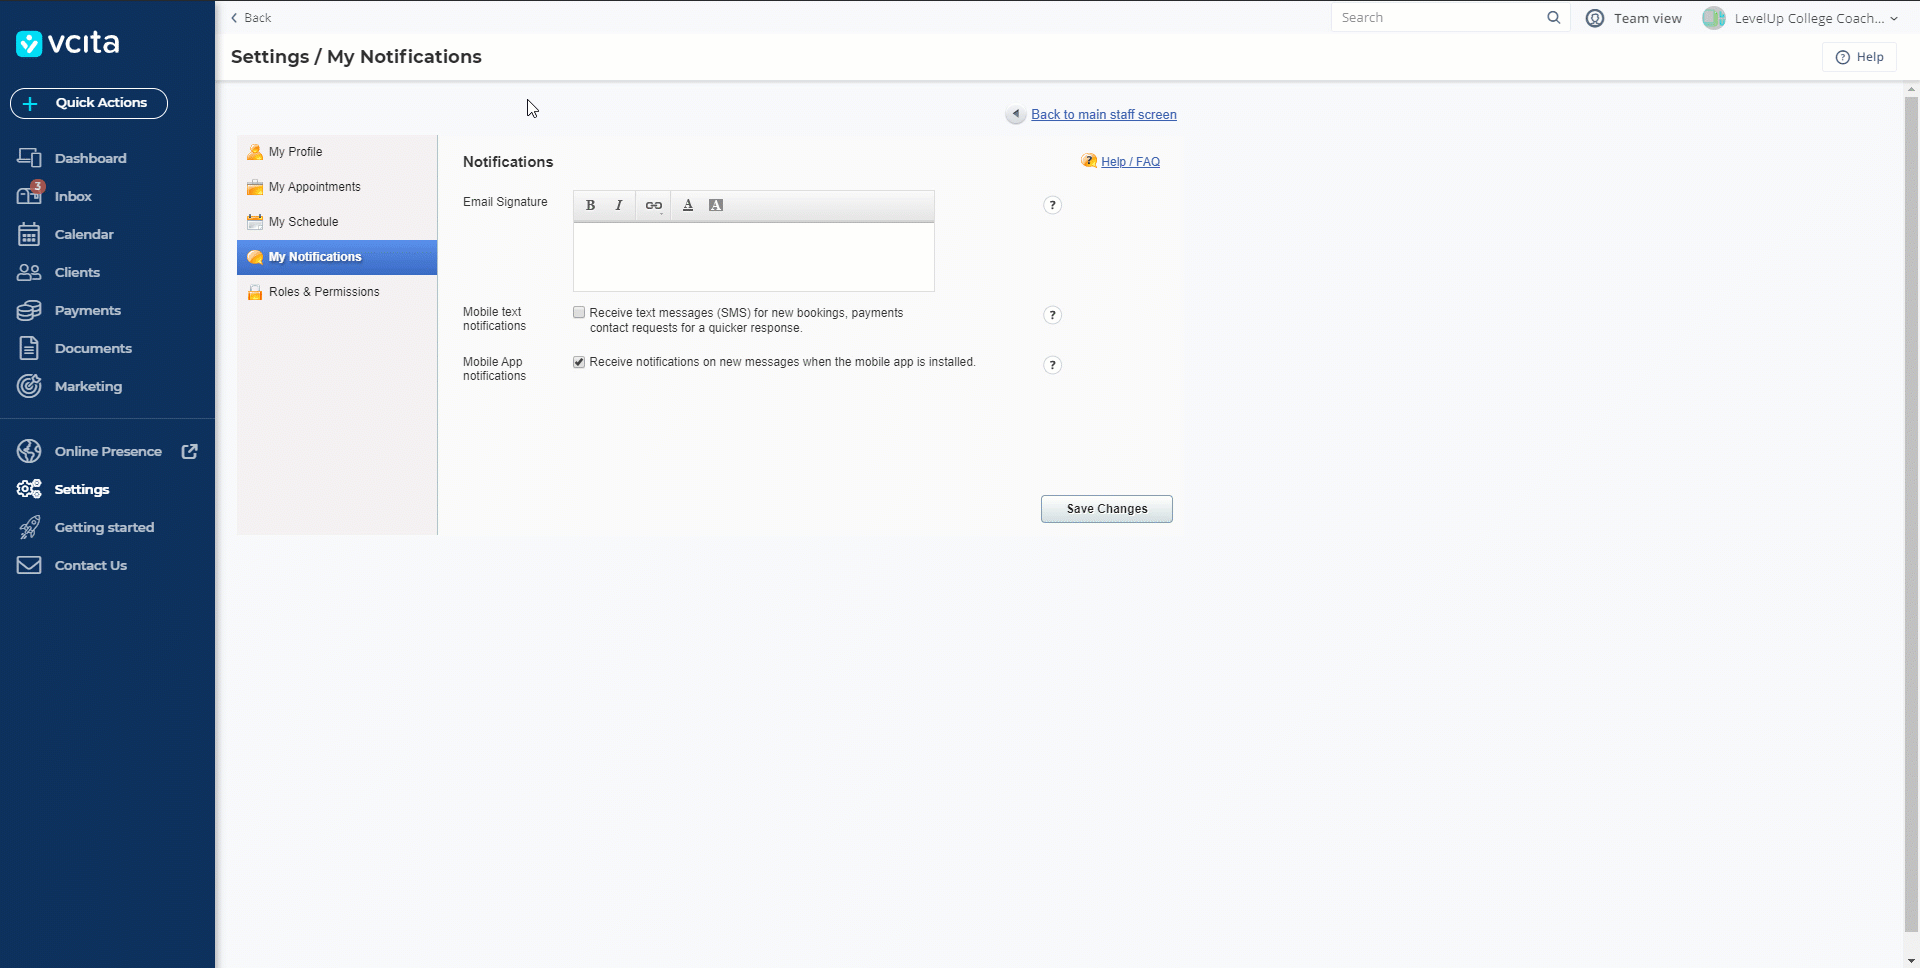Image resolution: width=1920 pixels, height=968 pixels.
Task: Open Quick Actions menu
Action: (89, 103)
